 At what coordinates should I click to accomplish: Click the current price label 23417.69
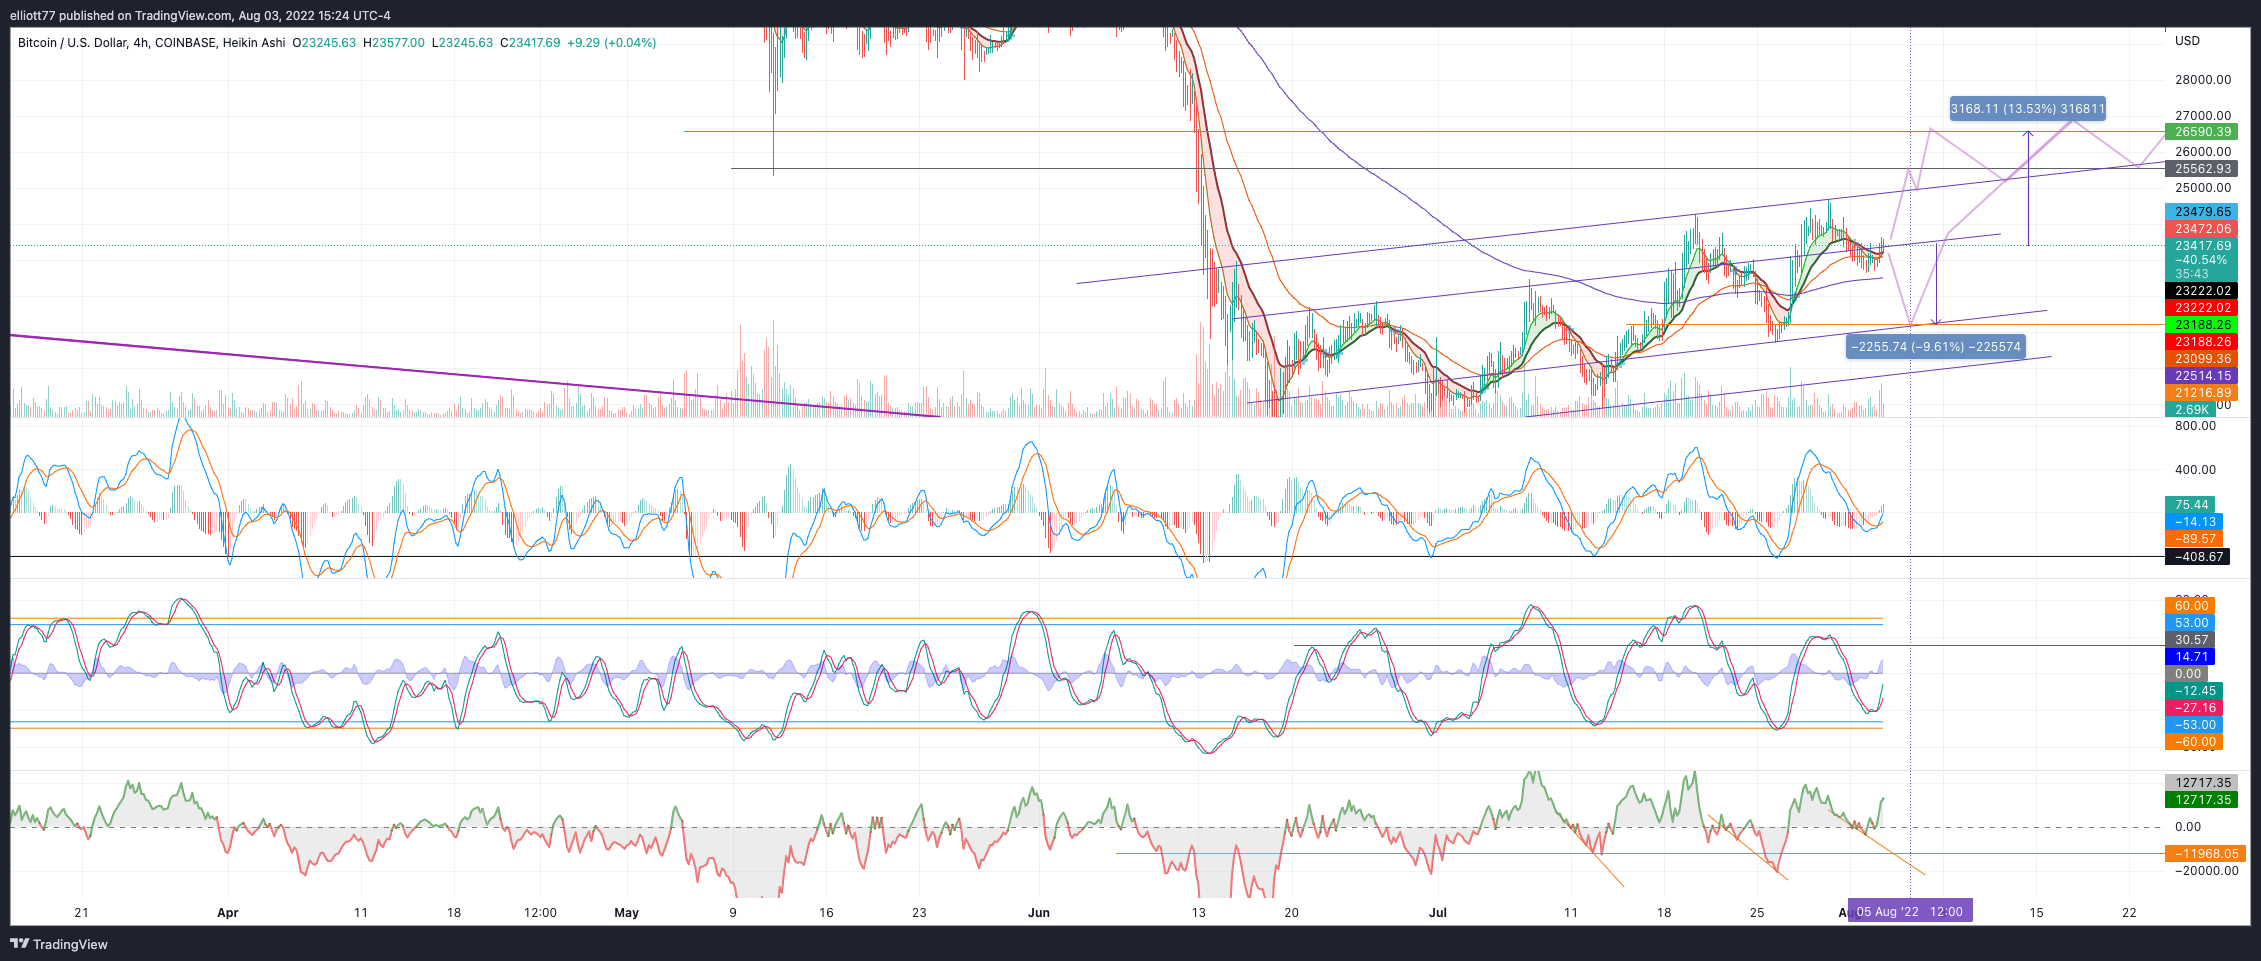(x=2201, y=246)
